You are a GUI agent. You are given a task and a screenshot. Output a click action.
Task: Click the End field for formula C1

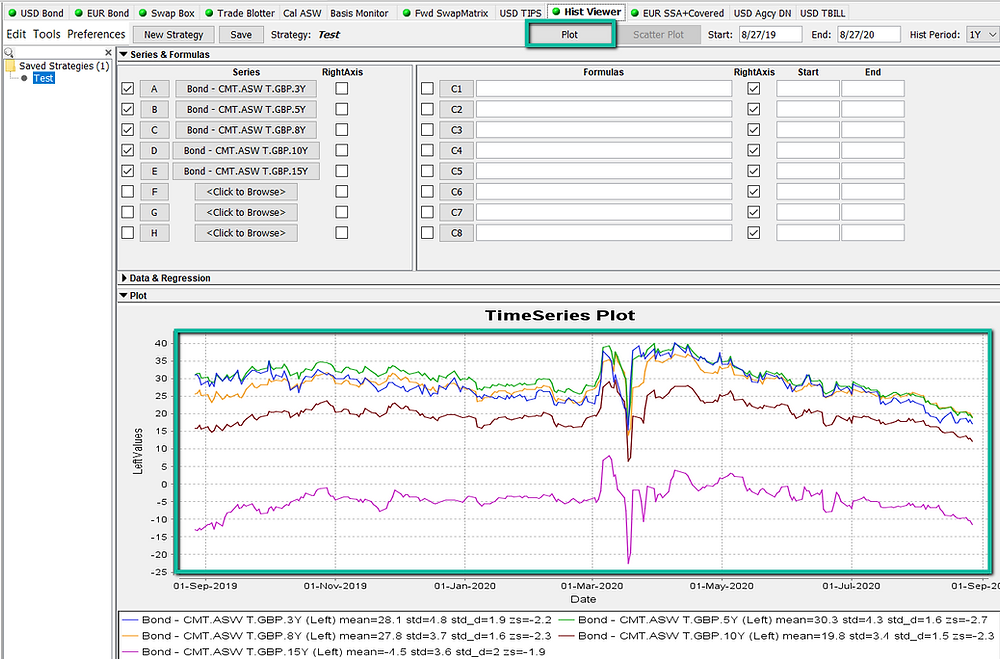click(872, 89)
